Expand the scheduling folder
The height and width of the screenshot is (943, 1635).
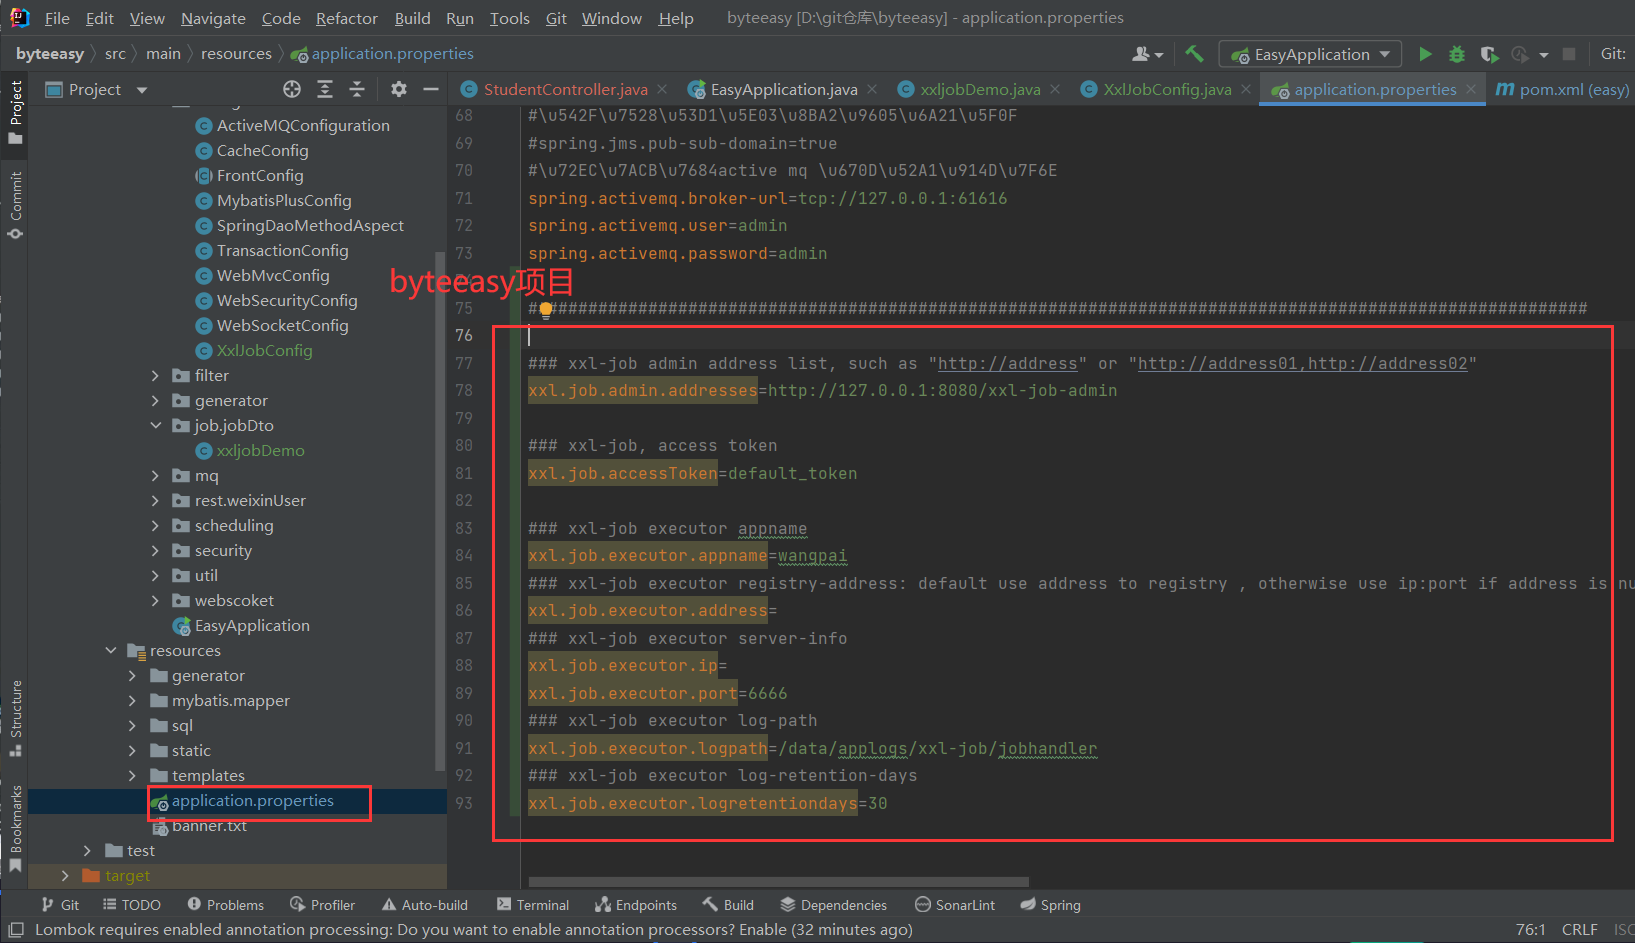tap(155, 526)
